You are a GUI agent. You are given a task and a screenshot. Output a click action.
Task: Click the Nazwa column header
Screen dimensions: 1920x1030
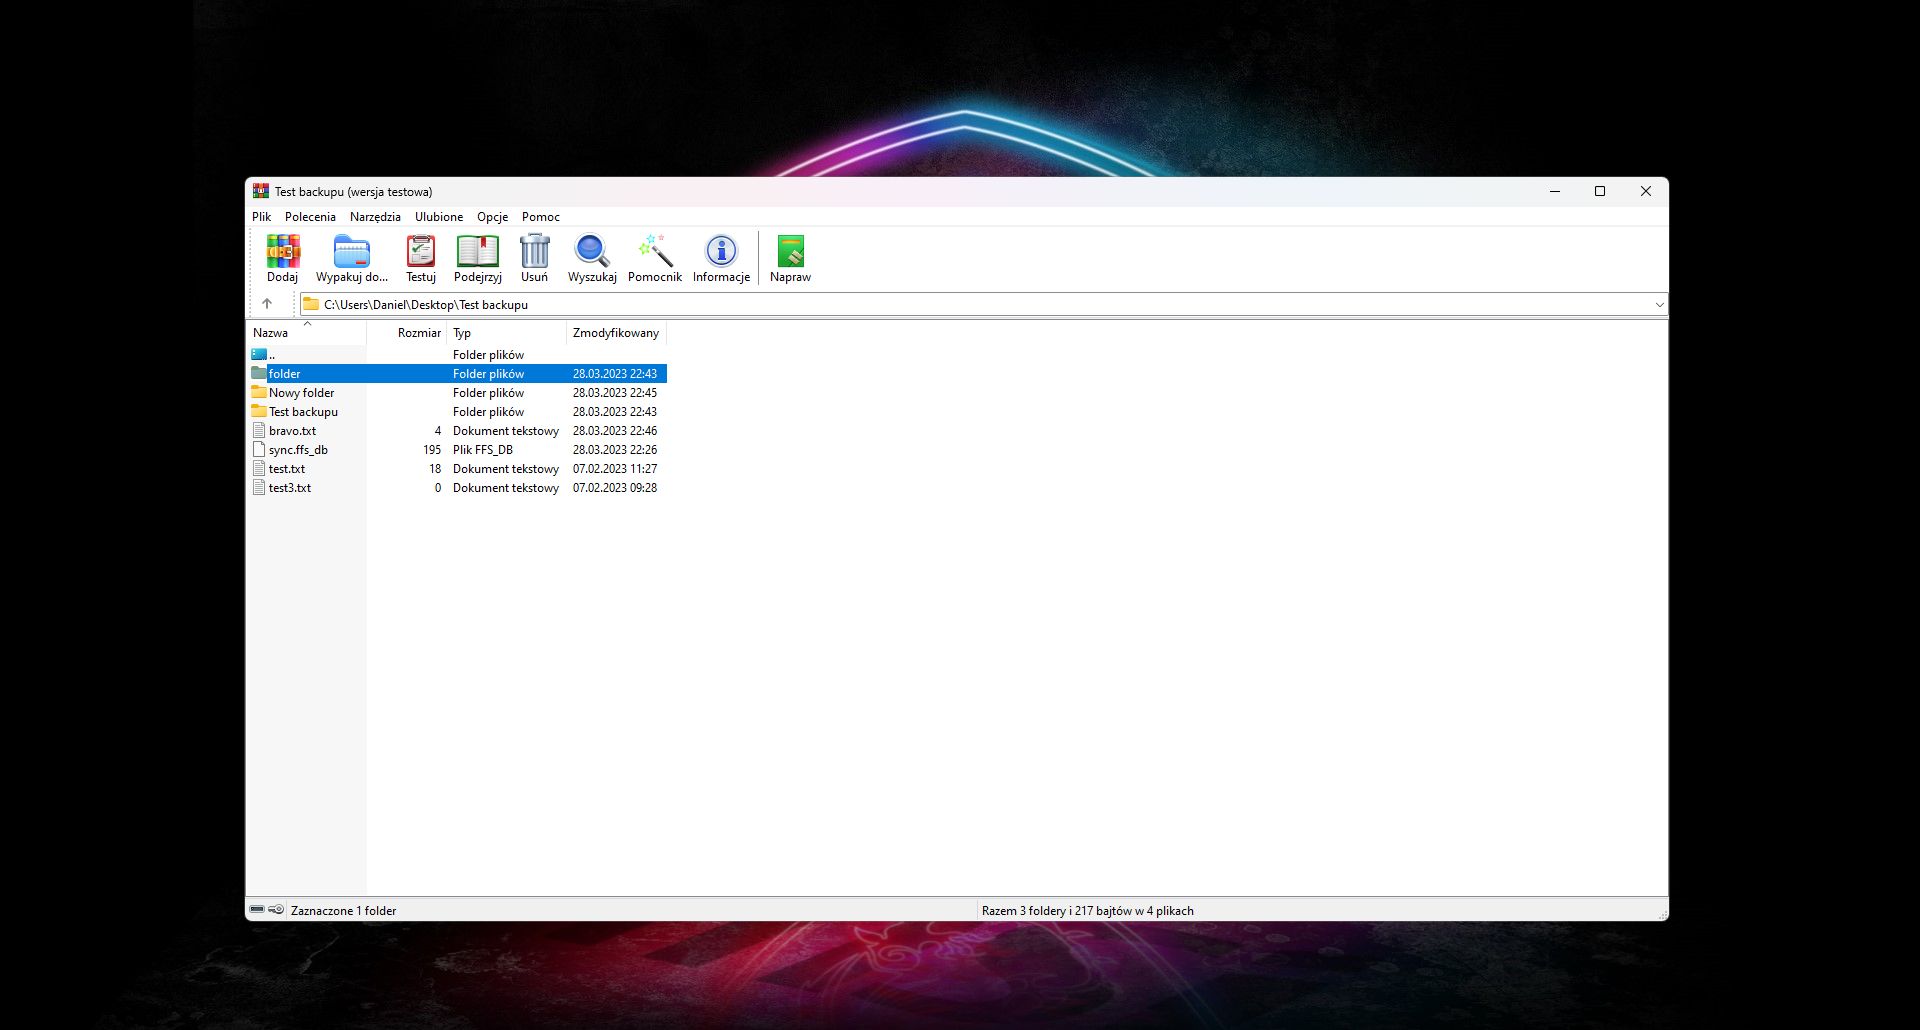pos(271,333)
